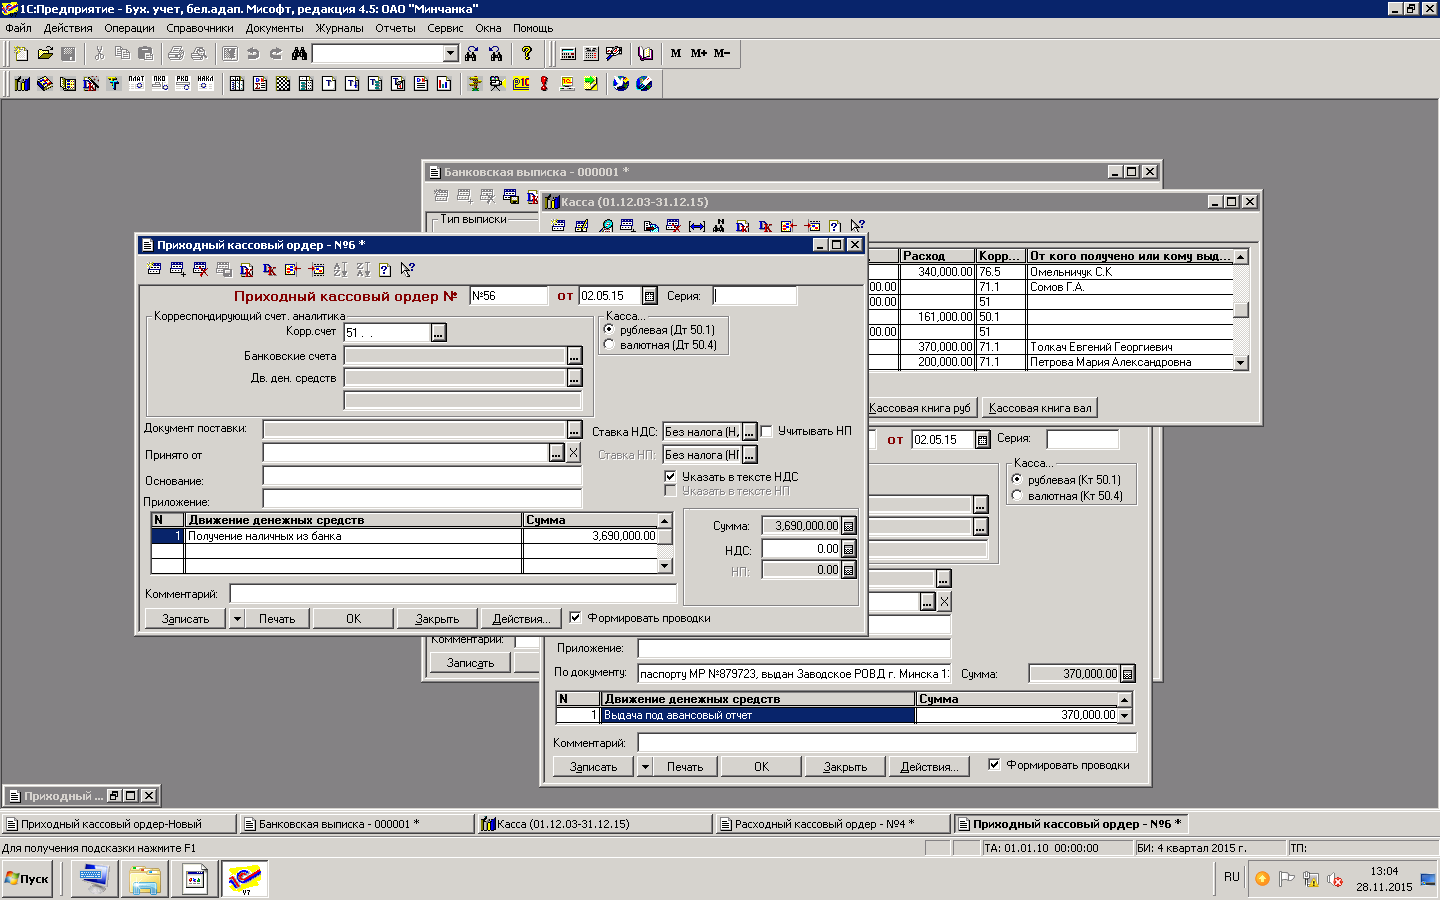
Task: Click Закрыть button in Приходный ордер
Action: (437, 619)
